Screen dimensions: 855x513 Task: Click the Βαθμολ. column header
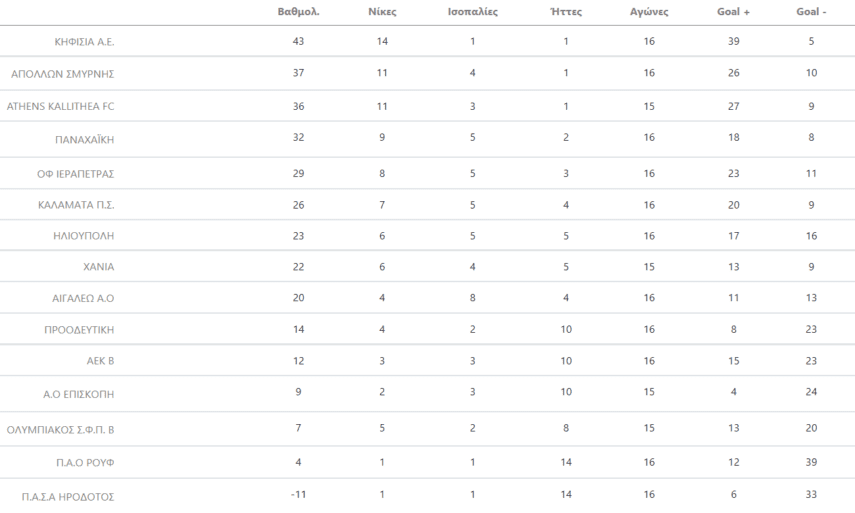(297, 13)
